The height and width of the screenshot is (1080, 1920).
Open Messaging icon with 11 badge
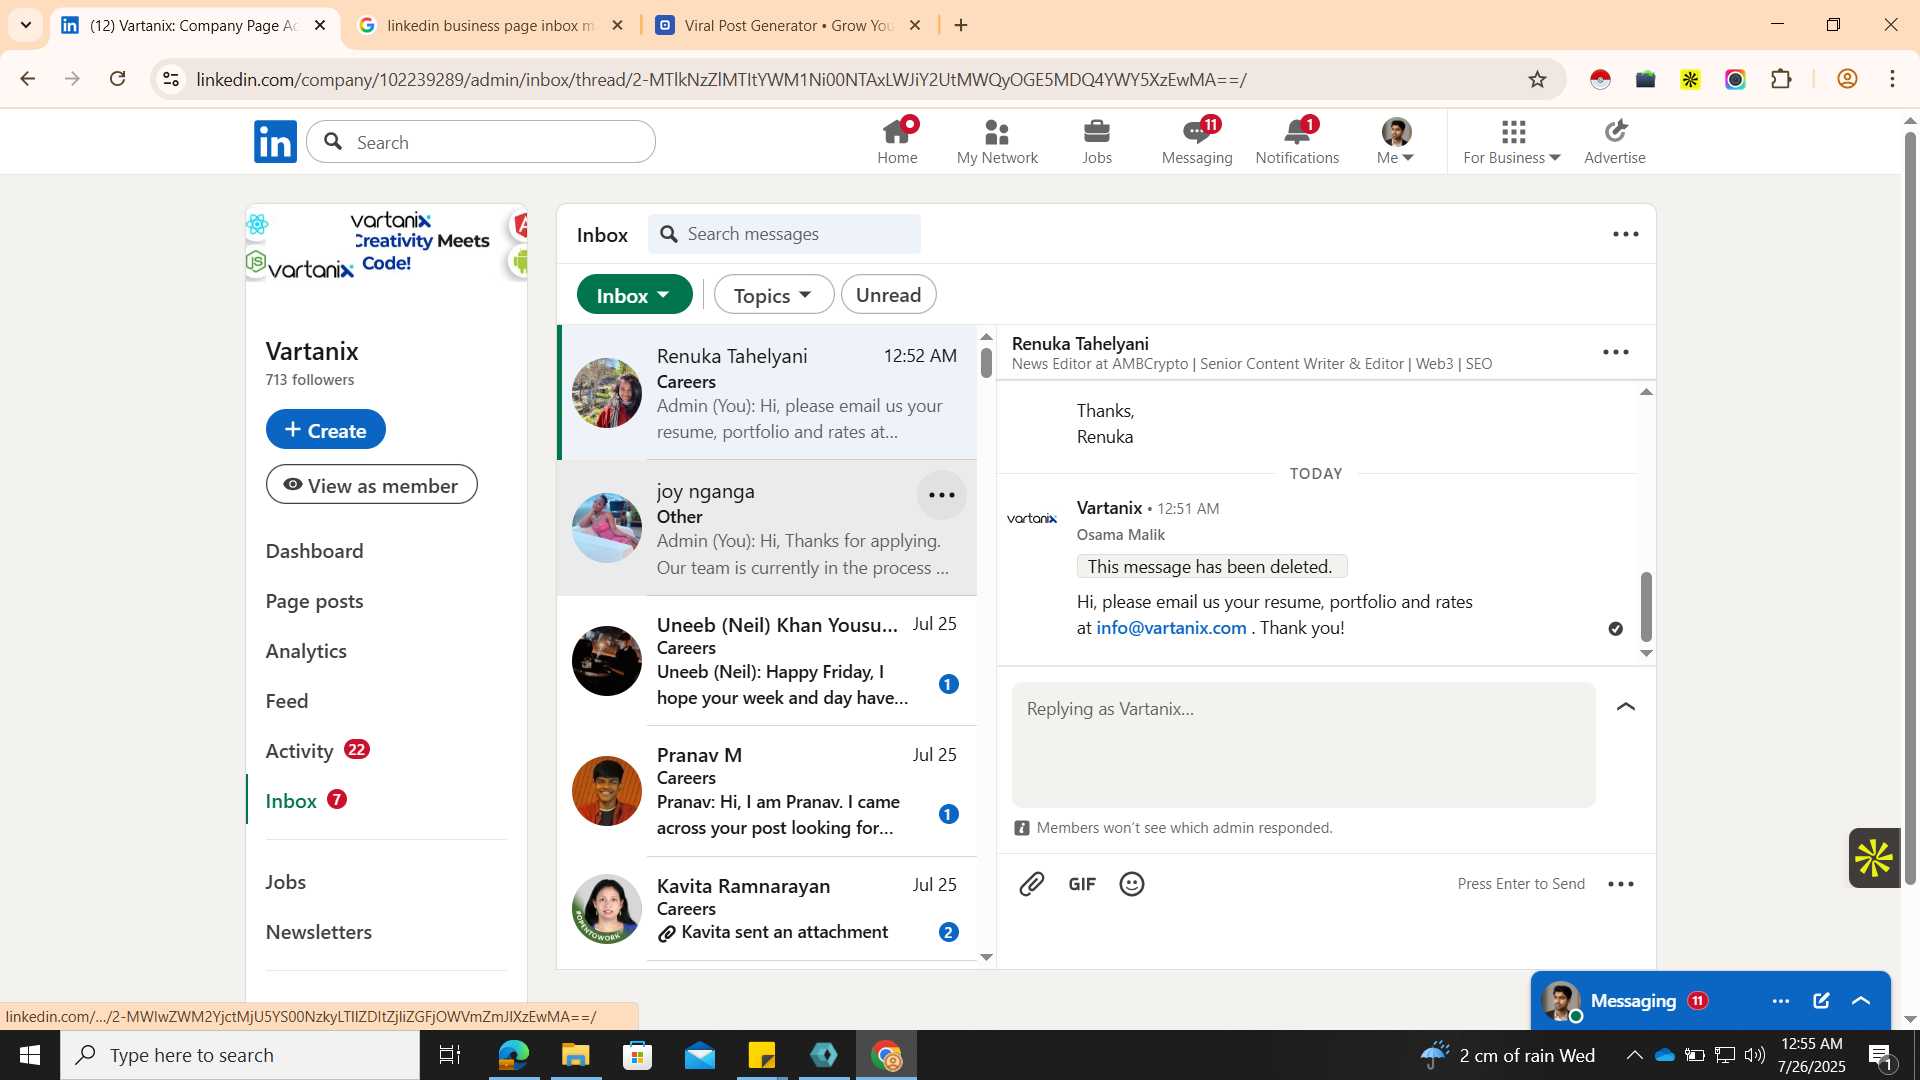1197,142
